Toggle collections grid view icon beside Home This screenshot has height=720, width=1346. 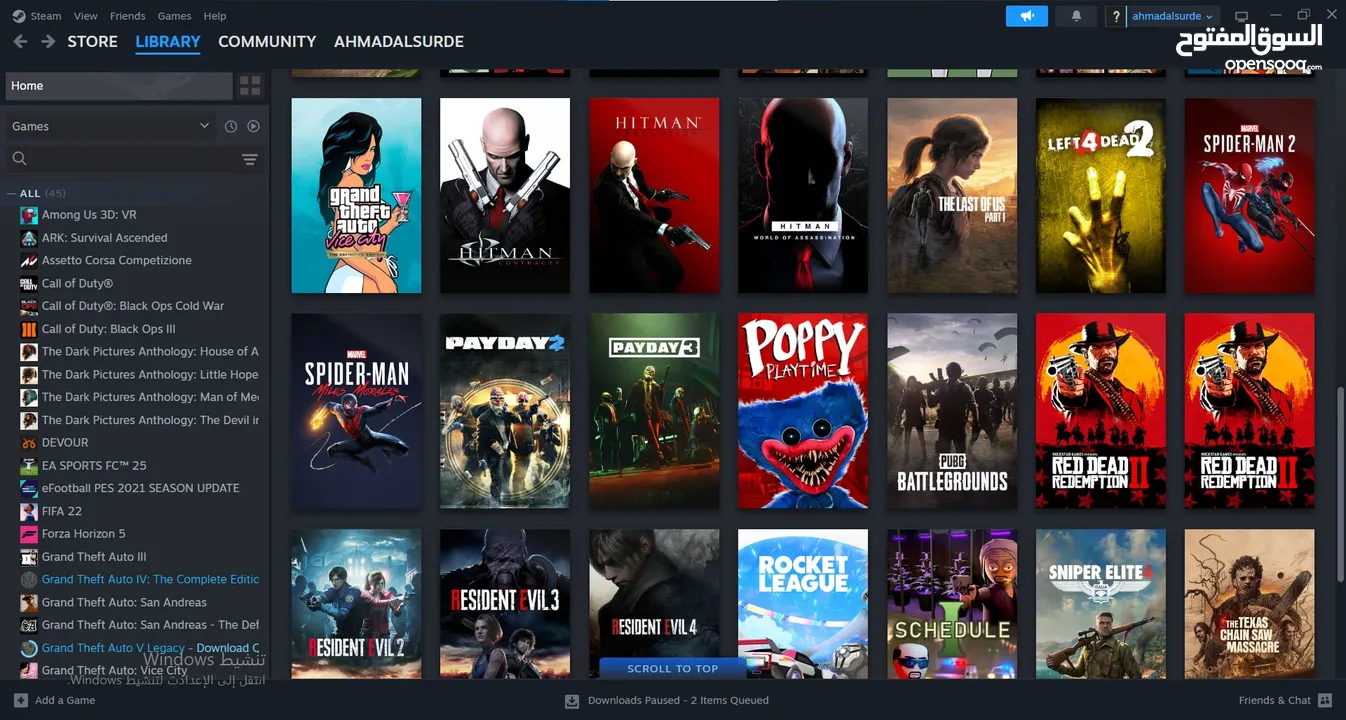pos(250,86)
